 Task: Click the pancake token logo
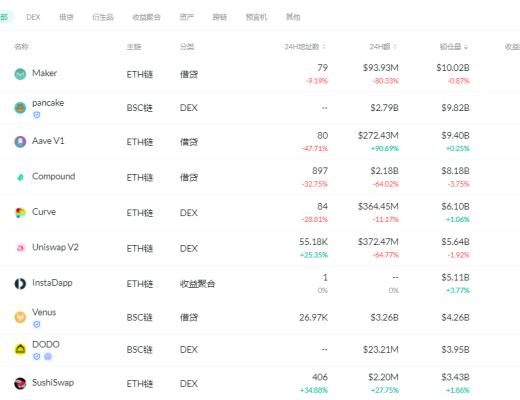[x=20, y=108]
